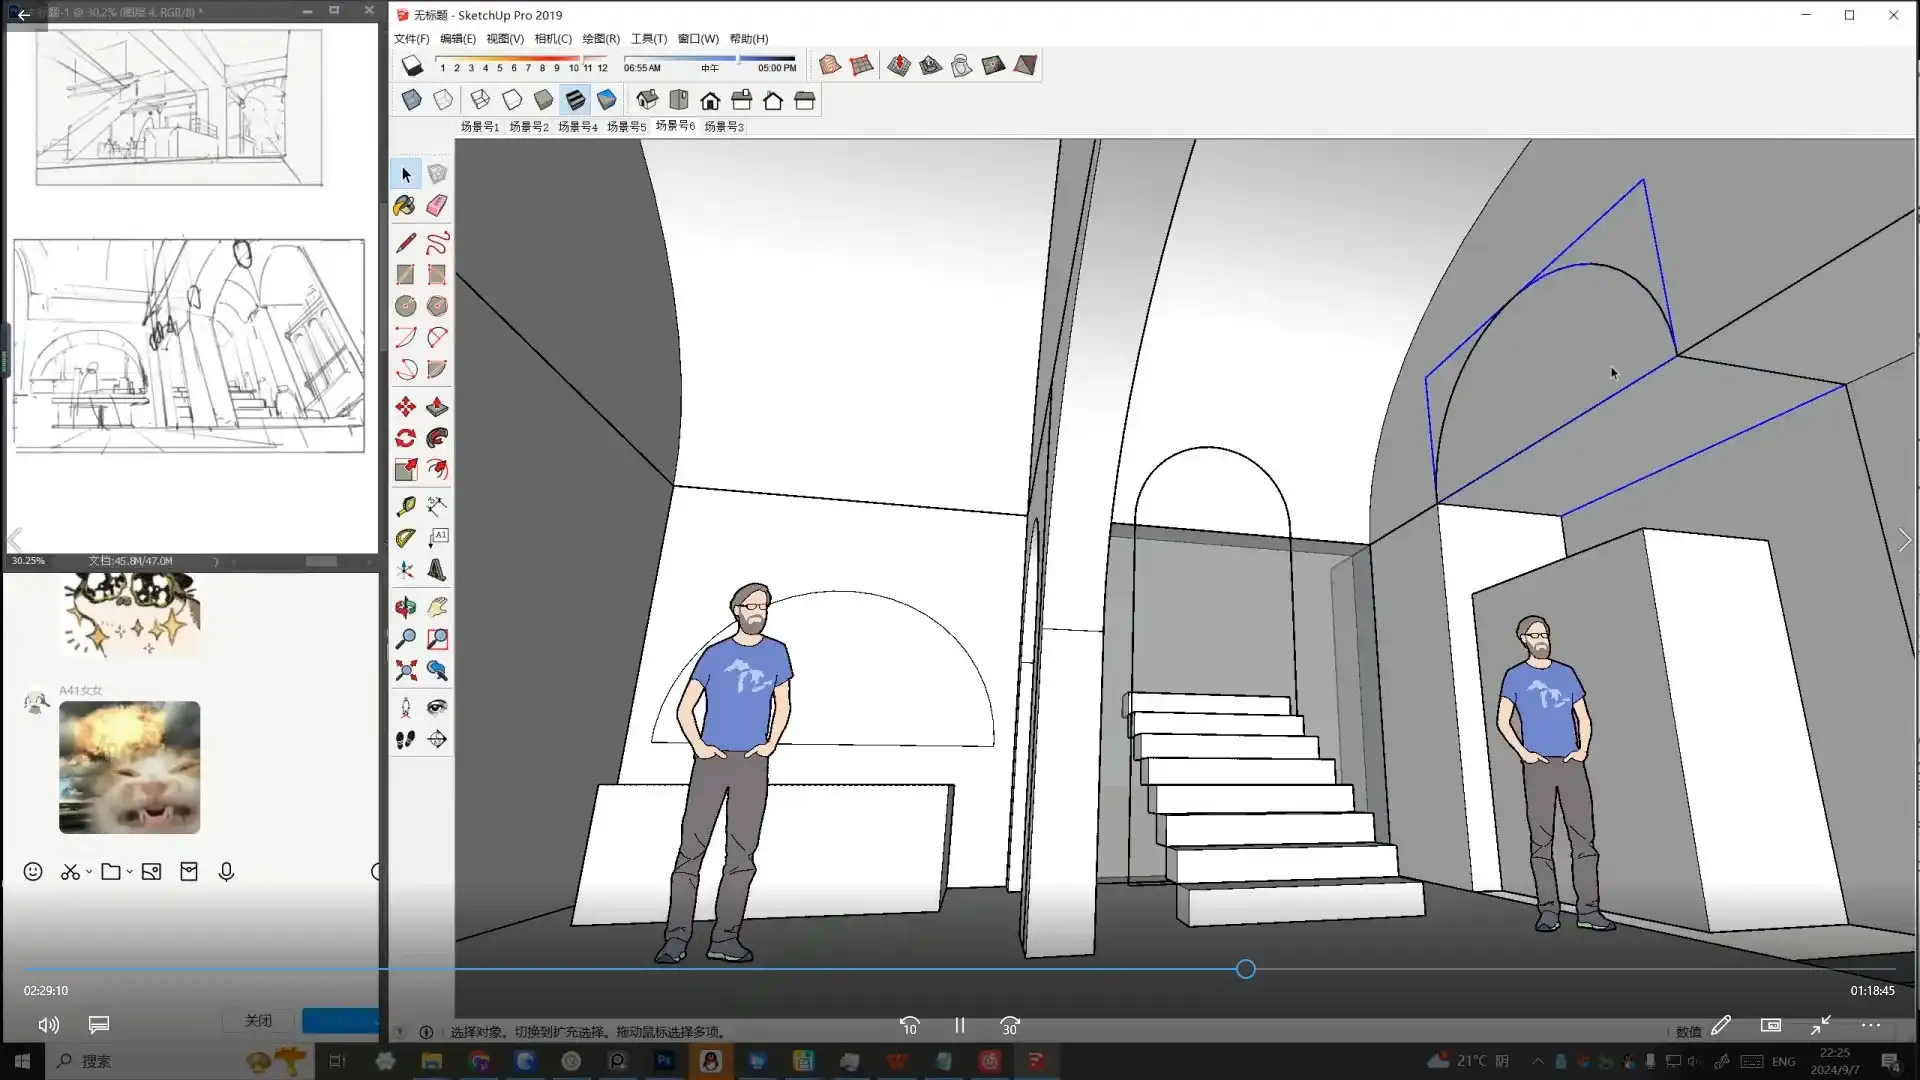Choose the Tape Measure tool
Viewport: 1920px width, 1080px height.
click(x=405, y=506)
